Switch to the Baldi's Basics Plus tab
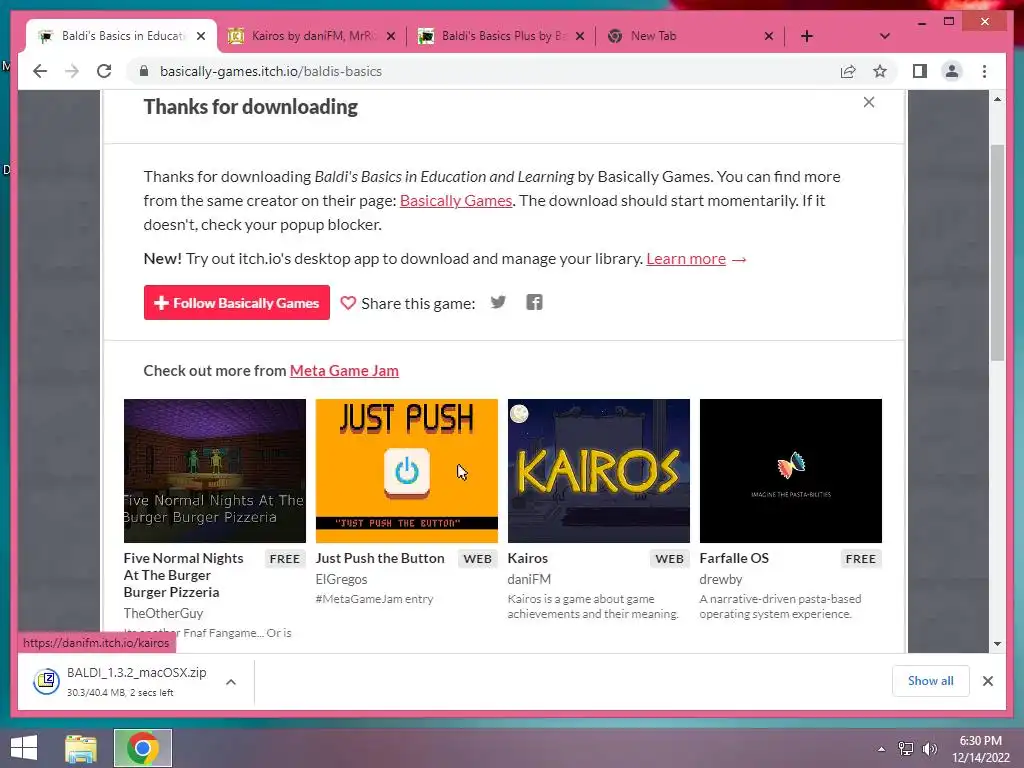This screenshot has height=768, width=1024. pyautogui.click(x=501, y=36)
